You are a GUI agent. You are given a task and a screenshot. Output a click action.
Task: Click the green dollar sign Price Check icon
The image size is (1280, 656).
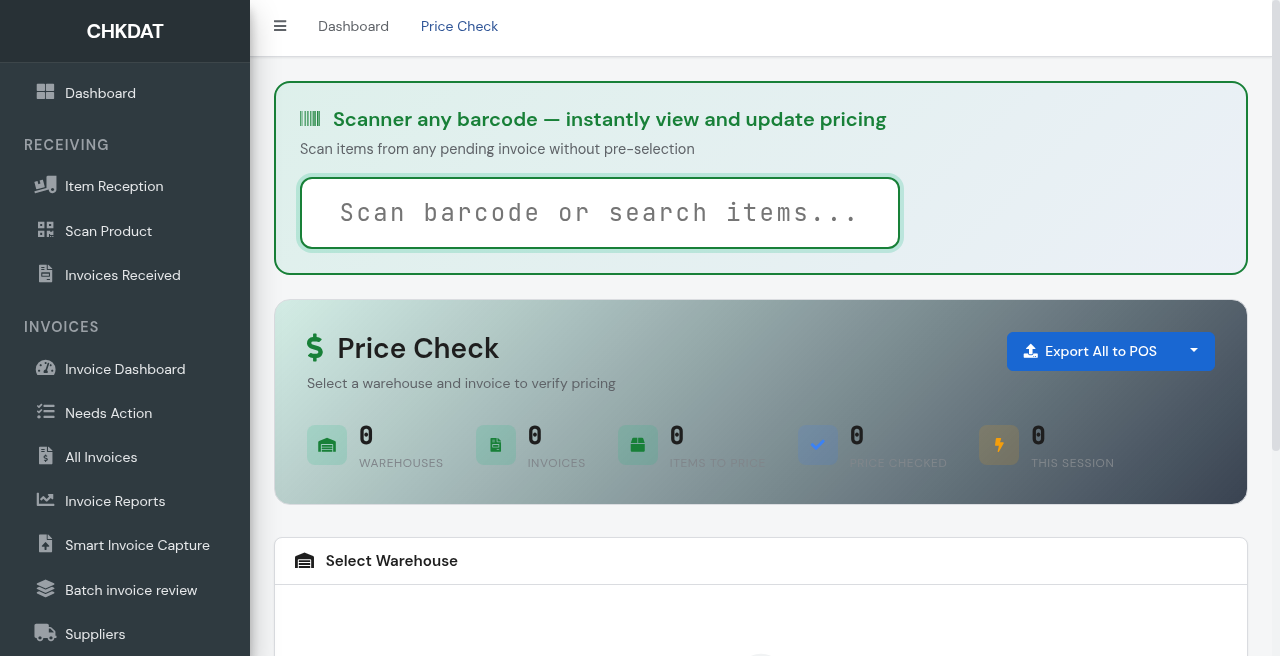click(315, 348)
